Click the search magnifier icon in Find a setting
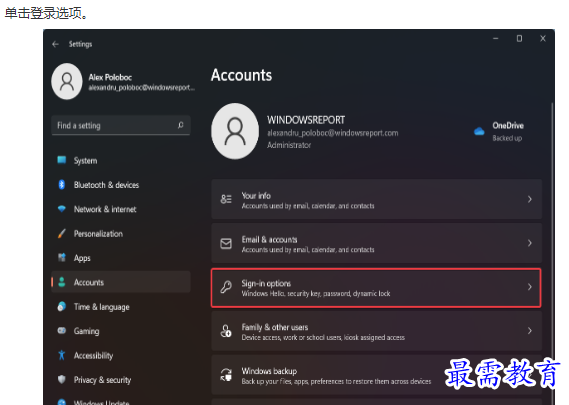 [180, 125]
